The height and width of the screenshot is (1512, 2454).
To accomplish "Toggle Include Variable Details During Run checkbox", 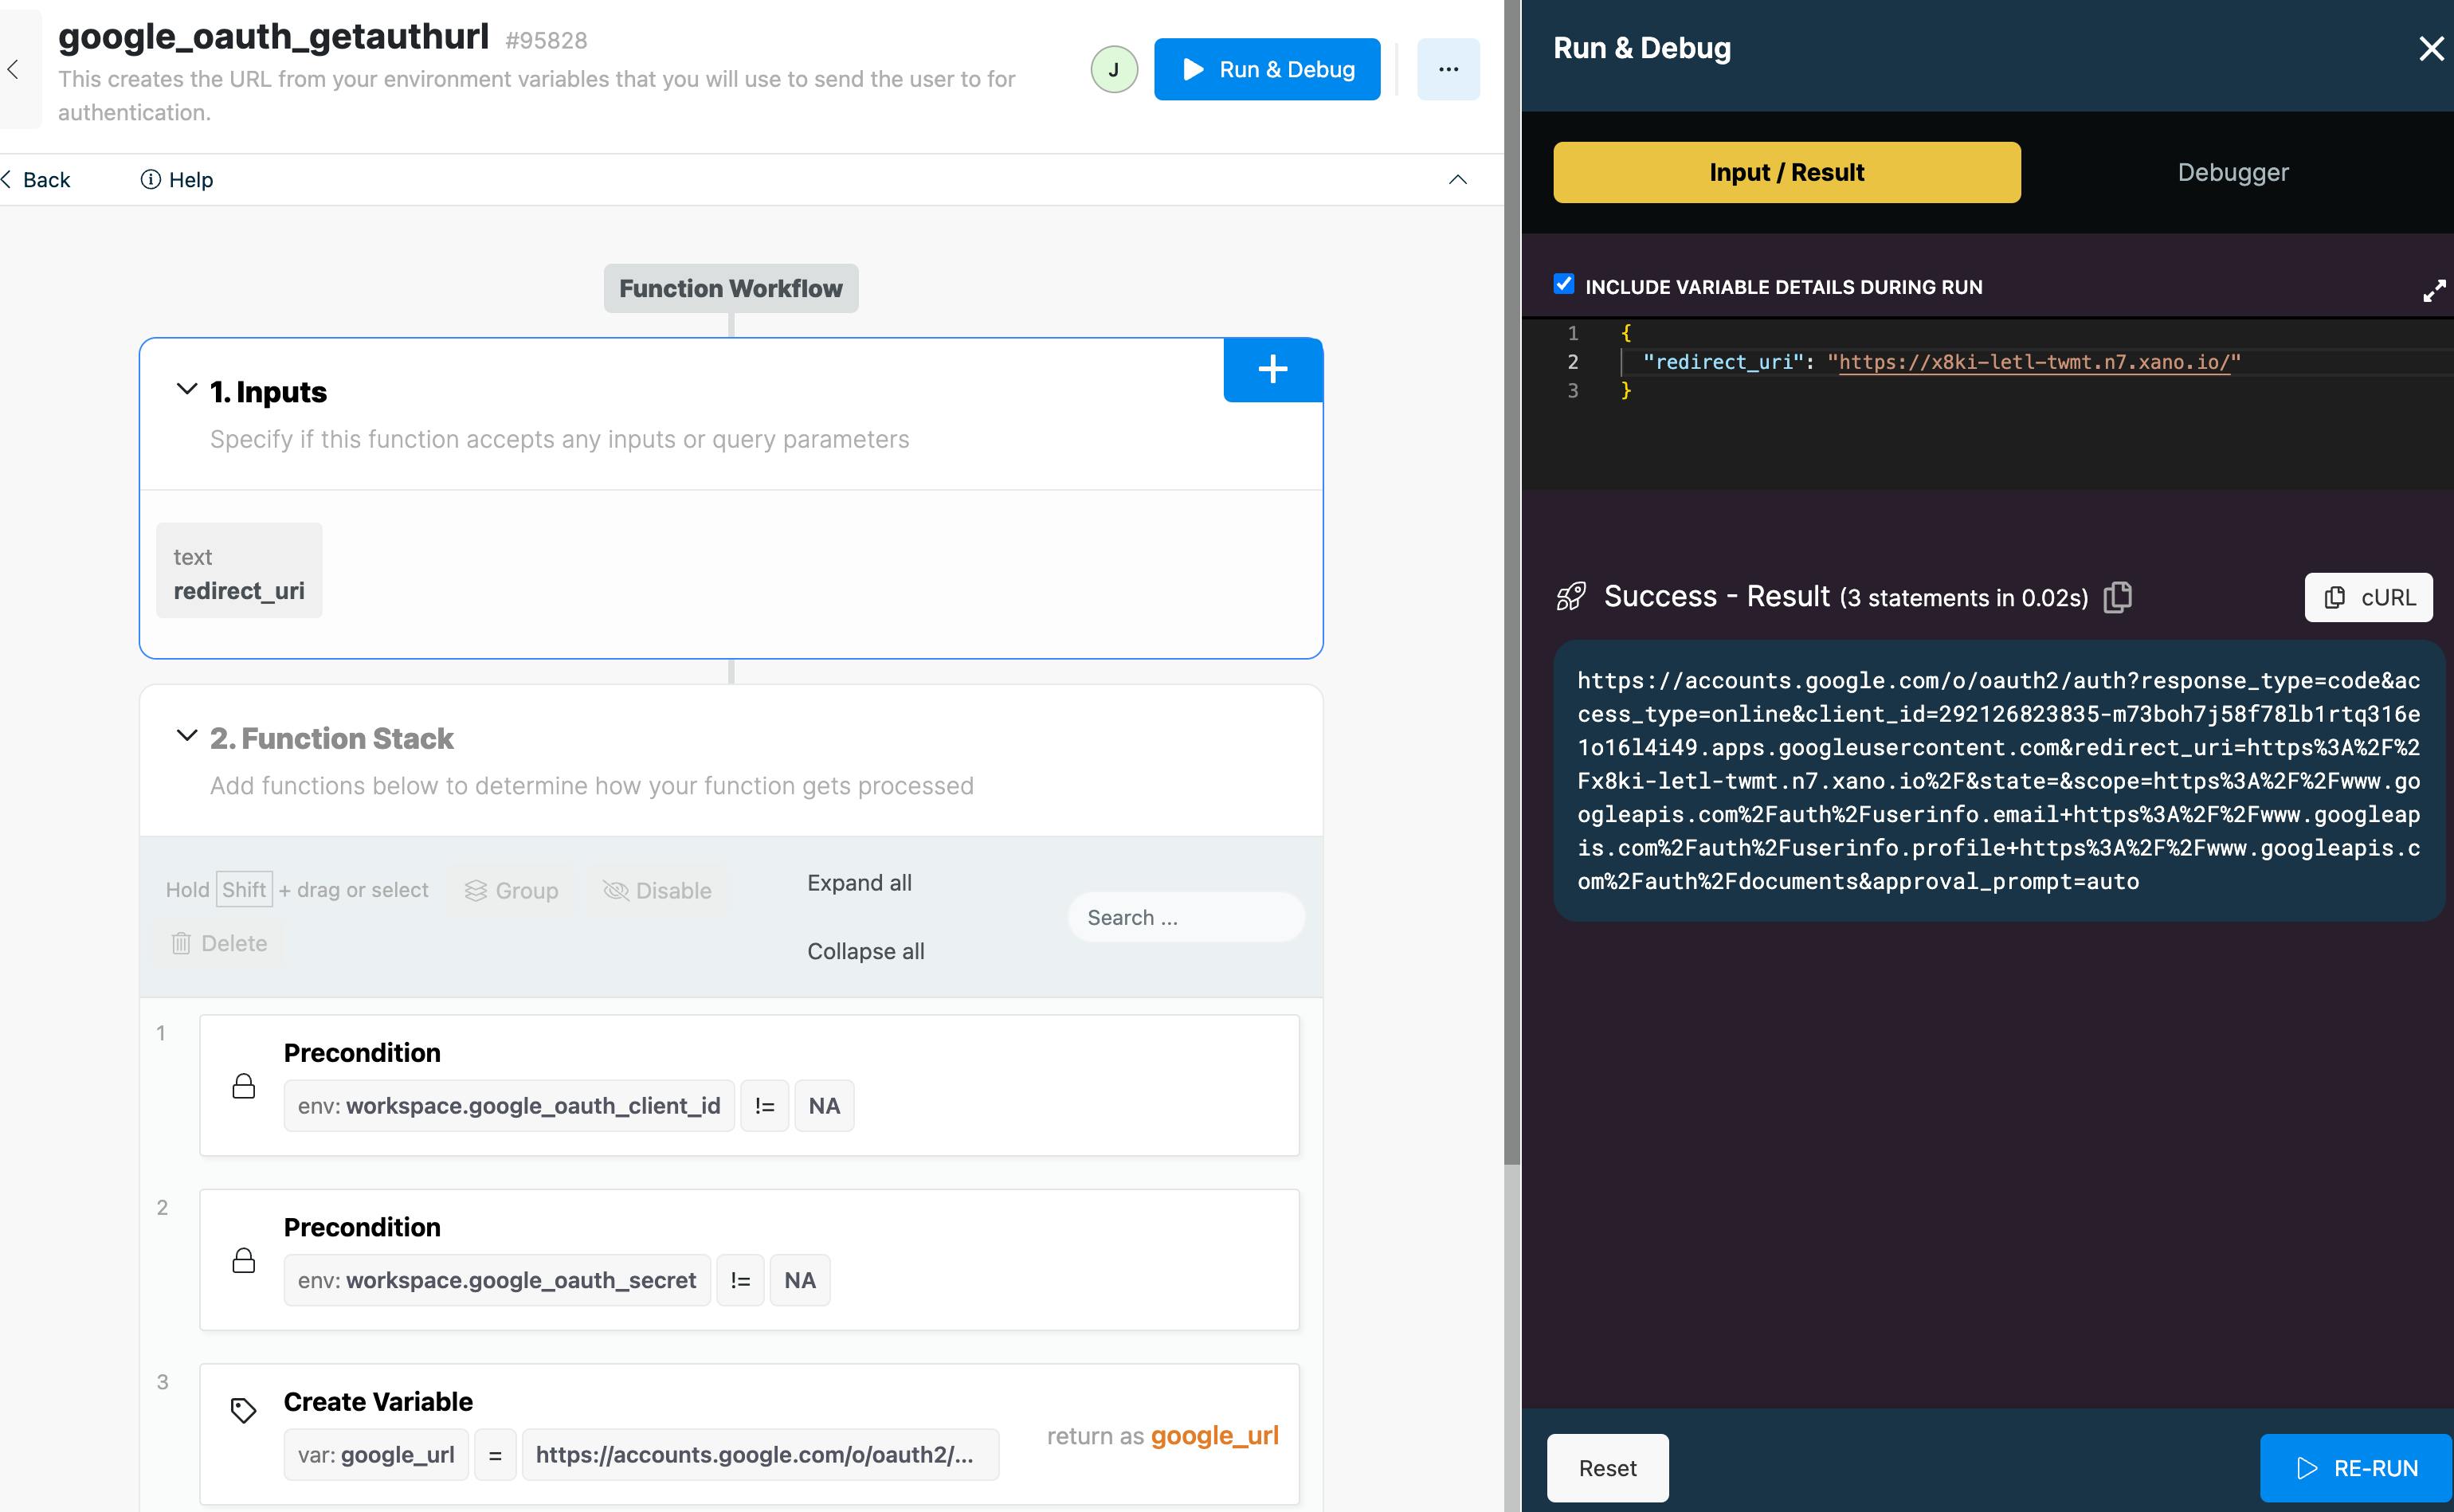I will coord(1564,285).
